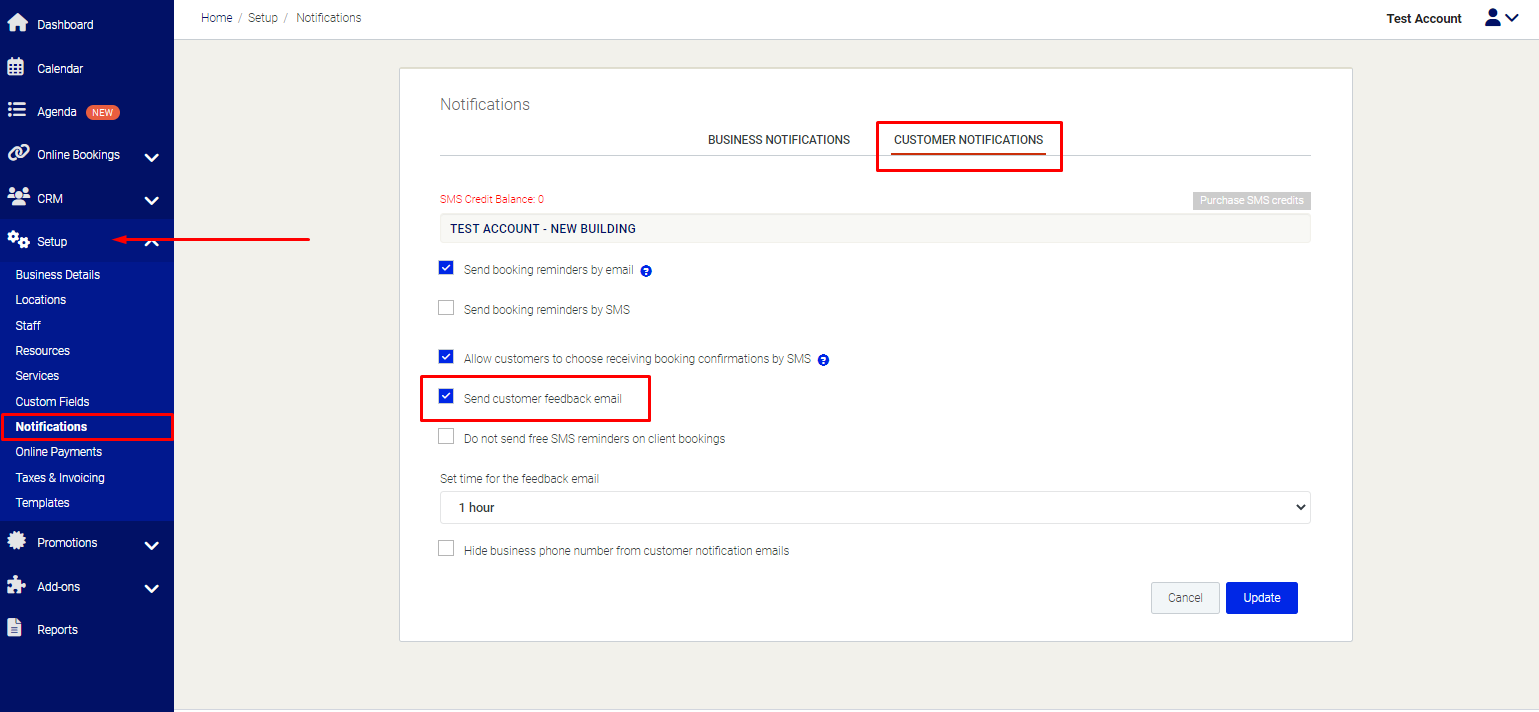
Task: Click help icon beside SMS confirmations option
Action: (824, 360)
